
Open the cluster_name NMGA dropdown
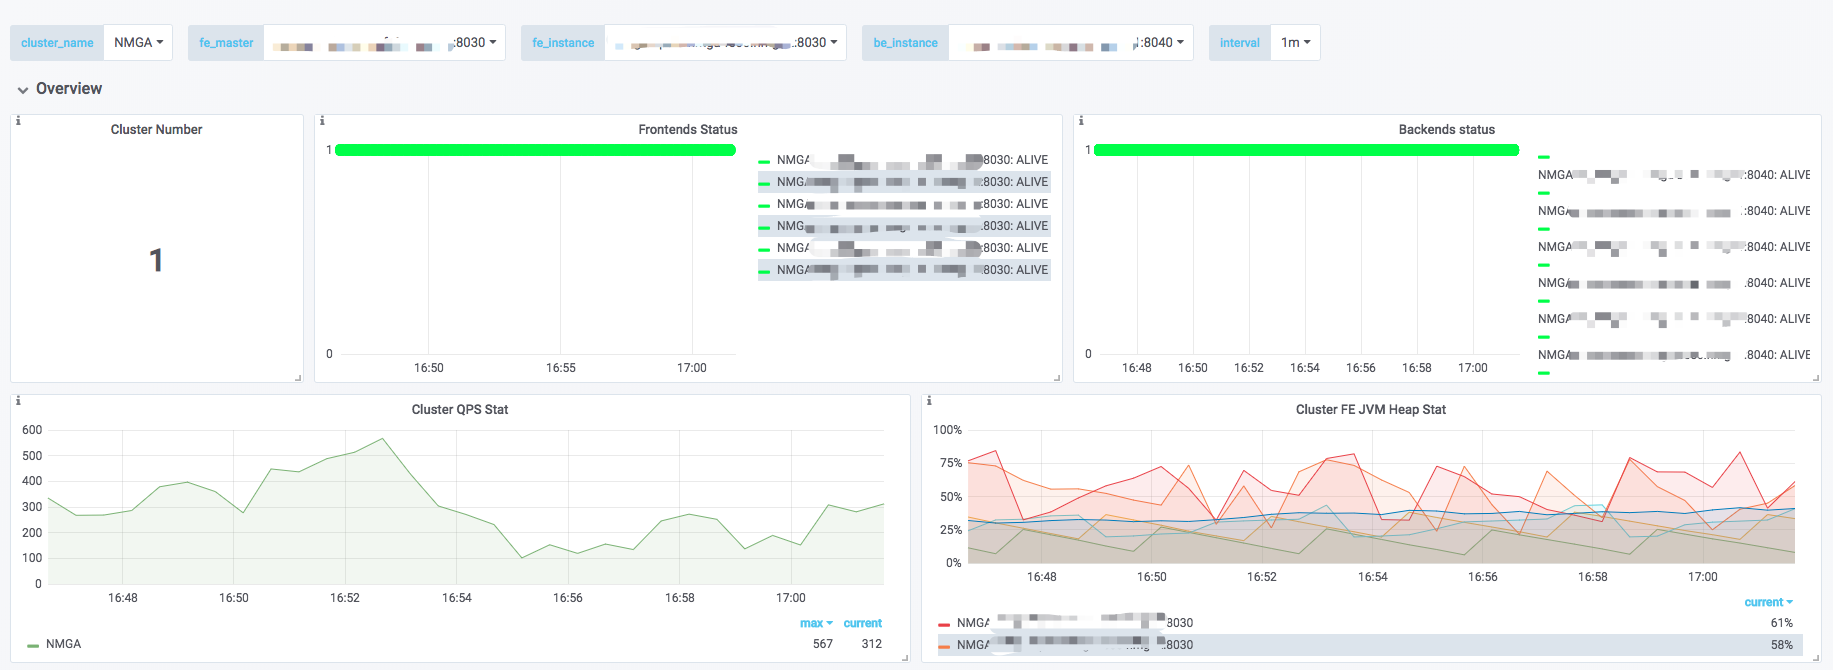pos(138,43)
